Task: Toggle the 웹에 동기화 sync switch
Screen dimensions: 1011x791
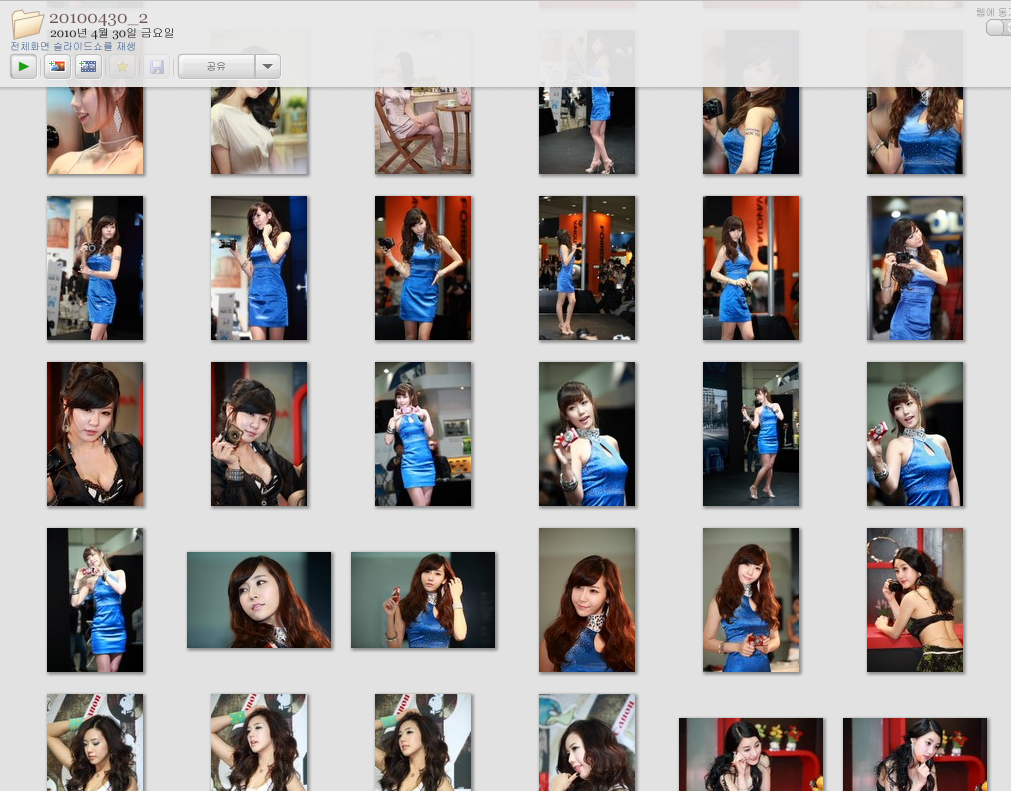Action: (998, 28)
